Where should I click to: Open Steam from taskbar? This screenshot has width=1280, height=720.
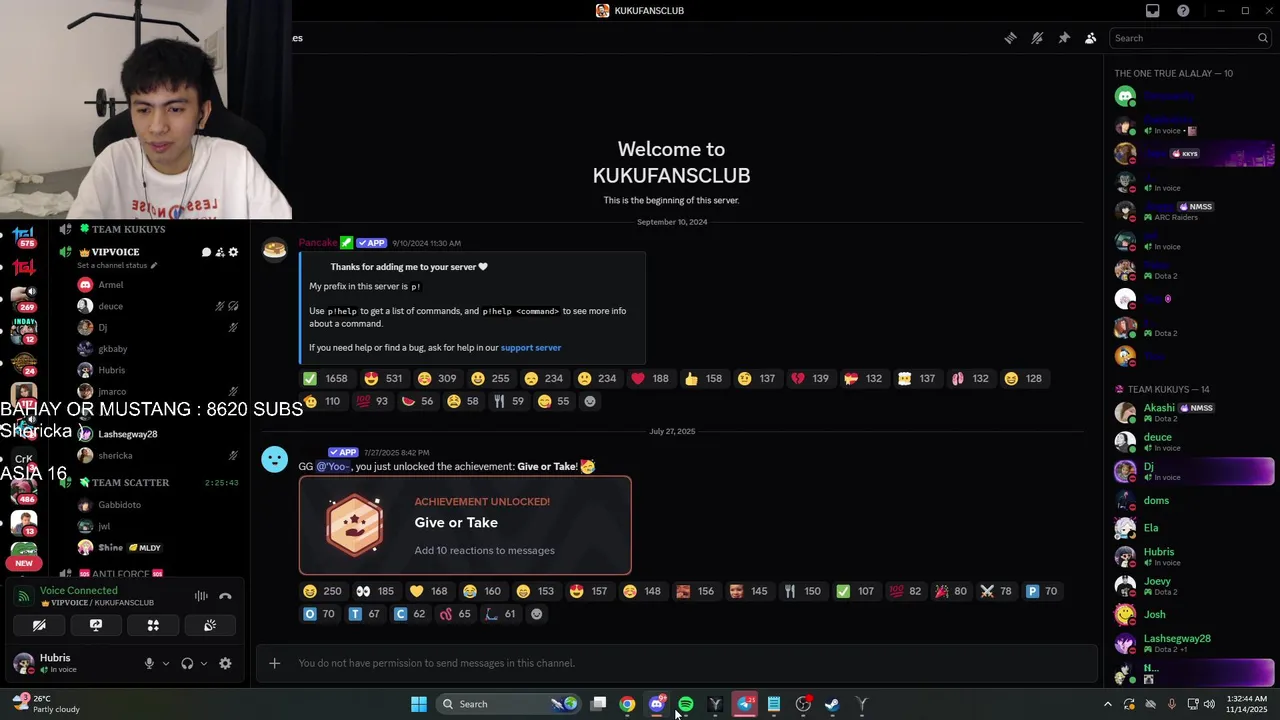click(x=832, y=704)
